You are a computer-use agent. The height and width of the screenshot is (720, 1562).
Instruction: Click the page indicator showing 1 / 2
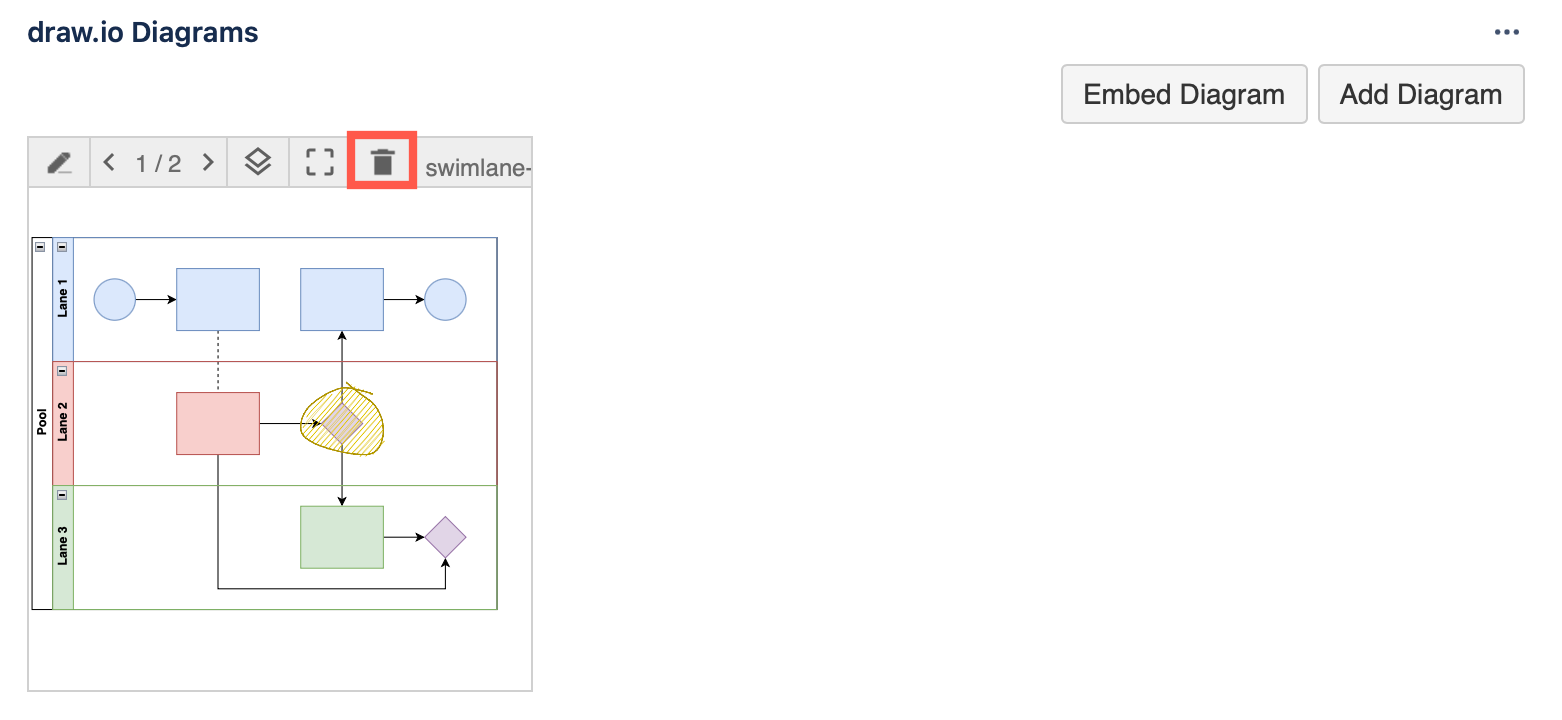pos(158,161)
